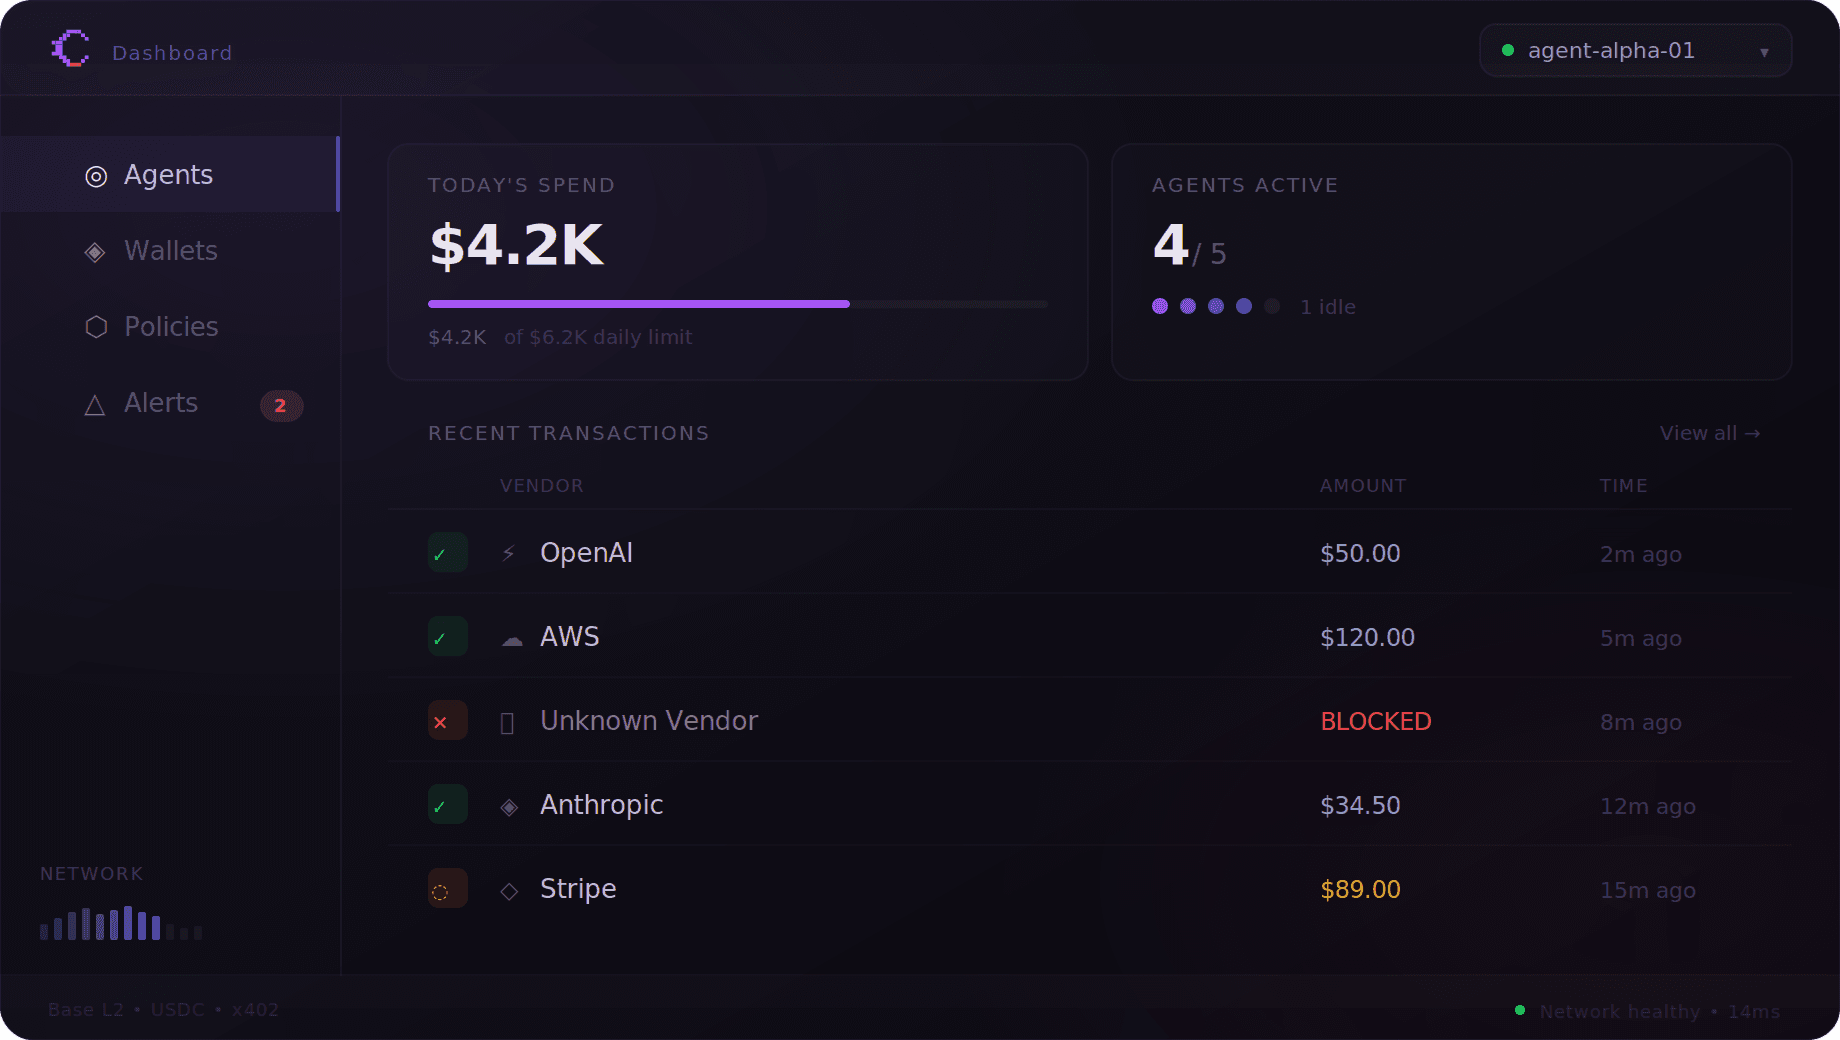
Task: Select the Agents sidebar icon
Action: [96, 176]
